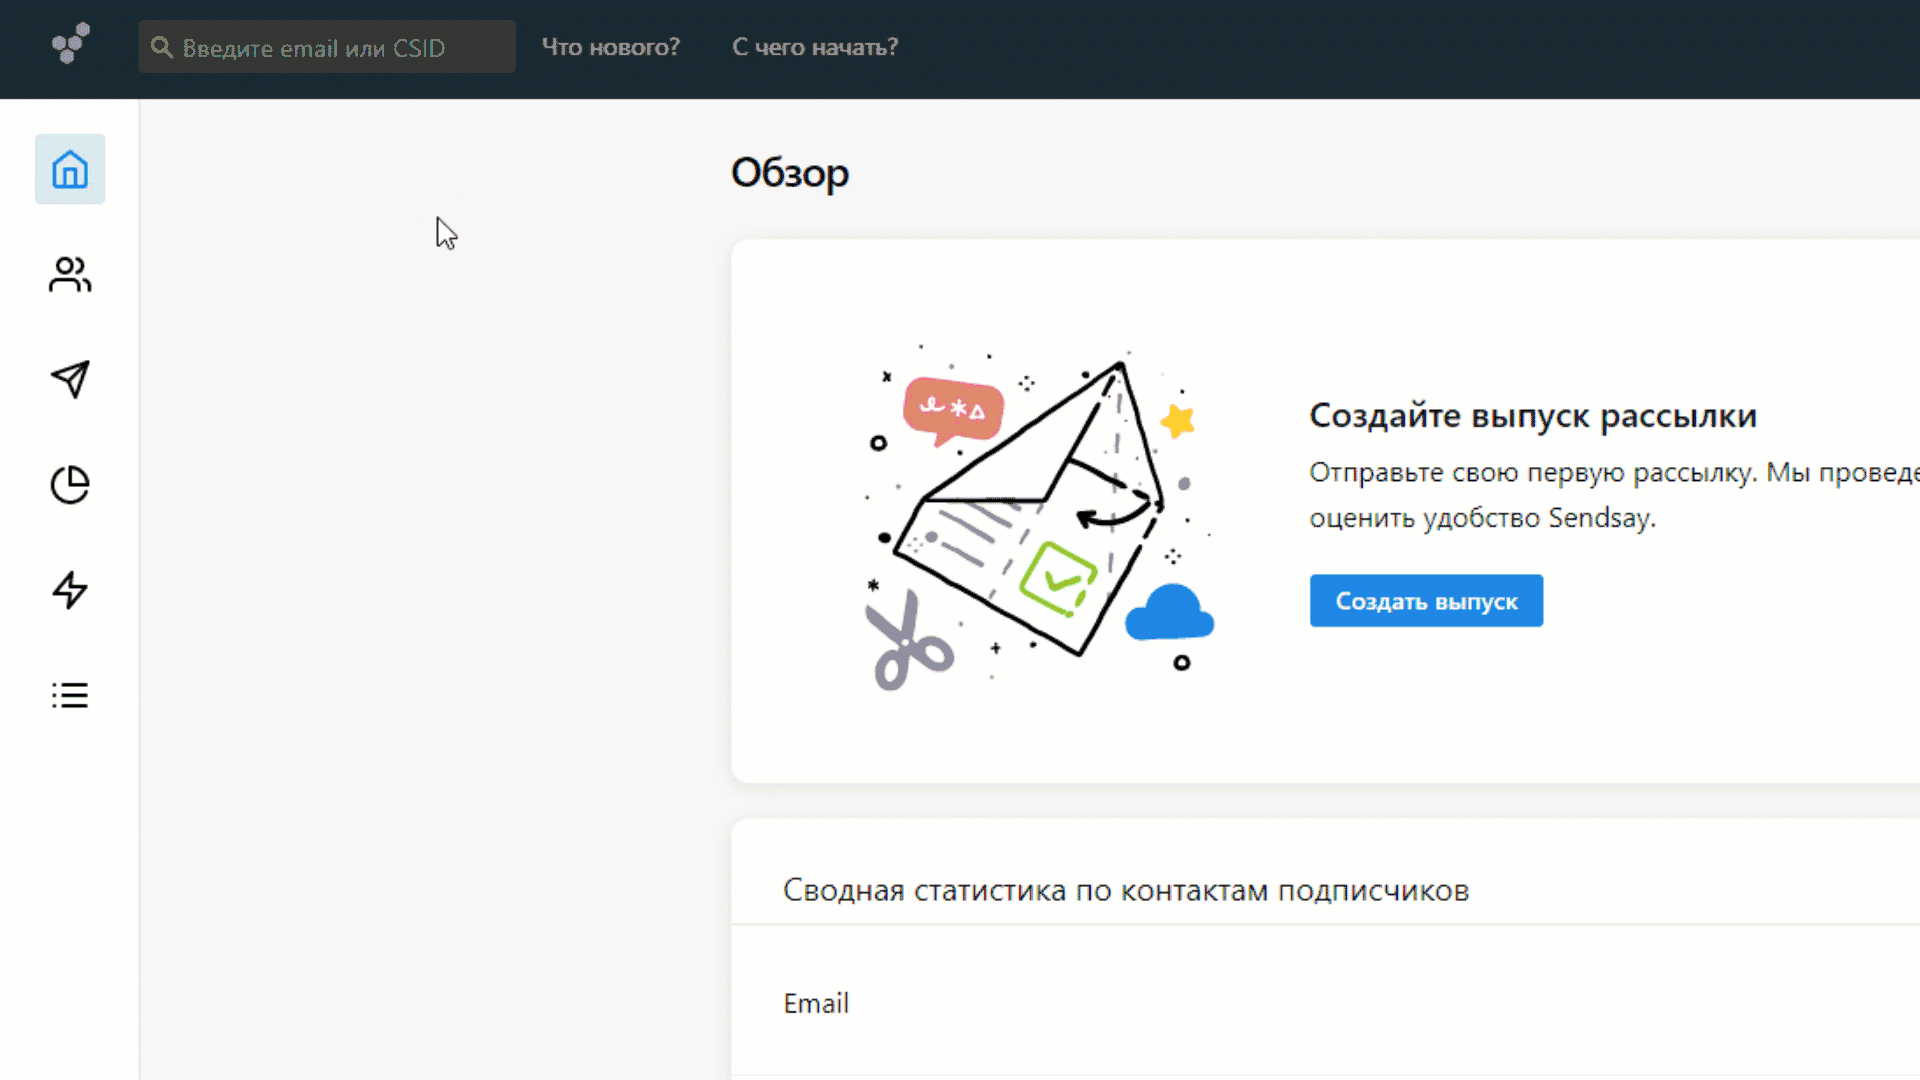Screen dimensions: 1920x1080
Task: Open the Campaigns paper plane icon
Action: [x=70, y=379]
